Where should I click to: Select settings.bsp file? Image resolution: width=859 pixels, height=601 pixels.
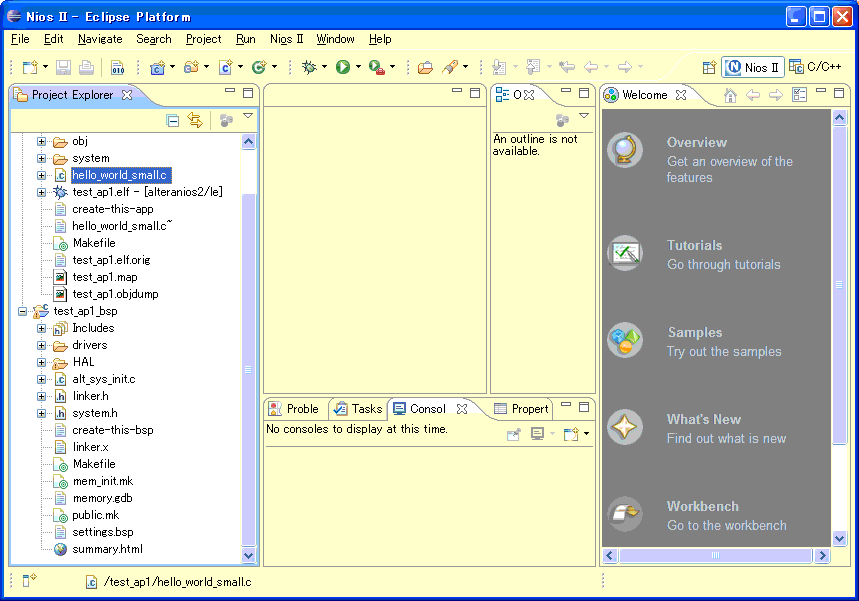click(103, 532)
